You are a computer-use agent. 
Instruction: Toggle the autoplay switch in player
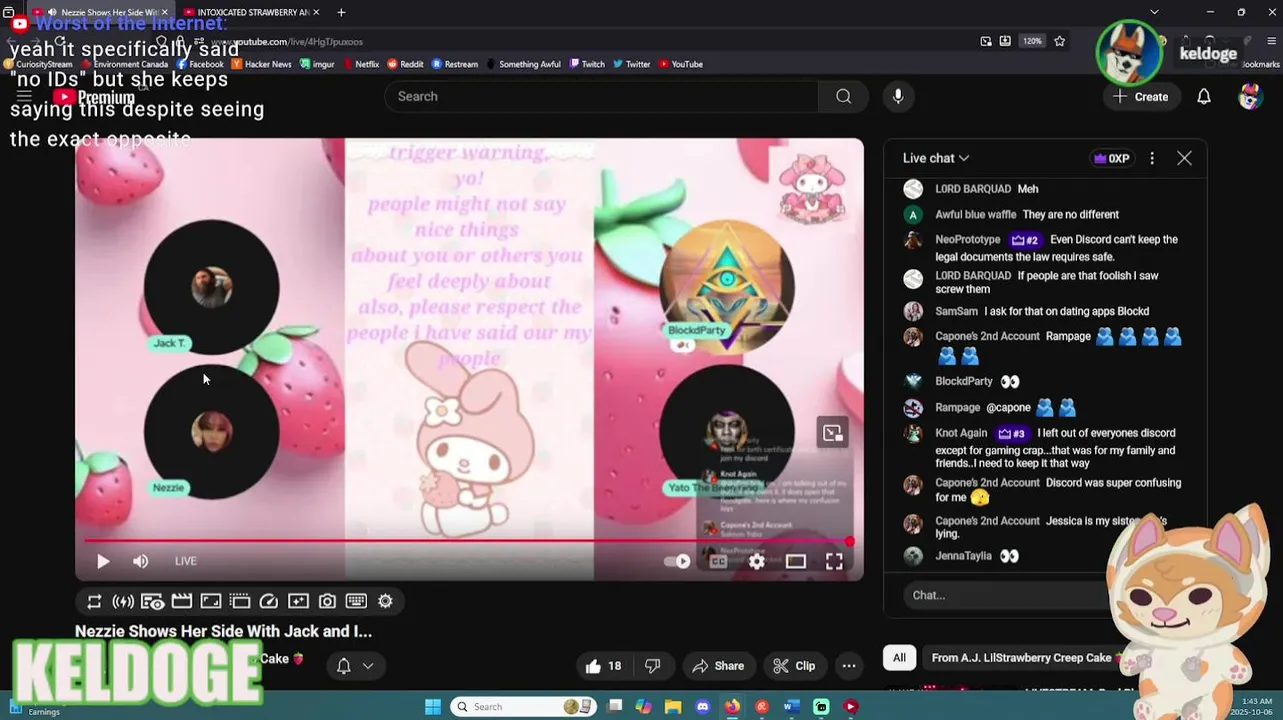678,561
